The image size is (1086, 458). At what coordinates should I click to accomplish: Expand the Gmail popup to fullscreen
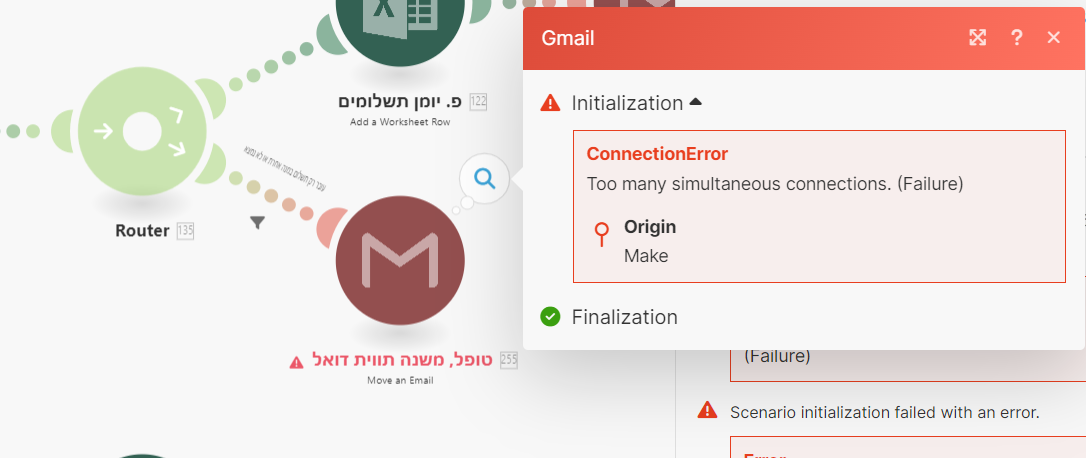click(x=978, y=38)
